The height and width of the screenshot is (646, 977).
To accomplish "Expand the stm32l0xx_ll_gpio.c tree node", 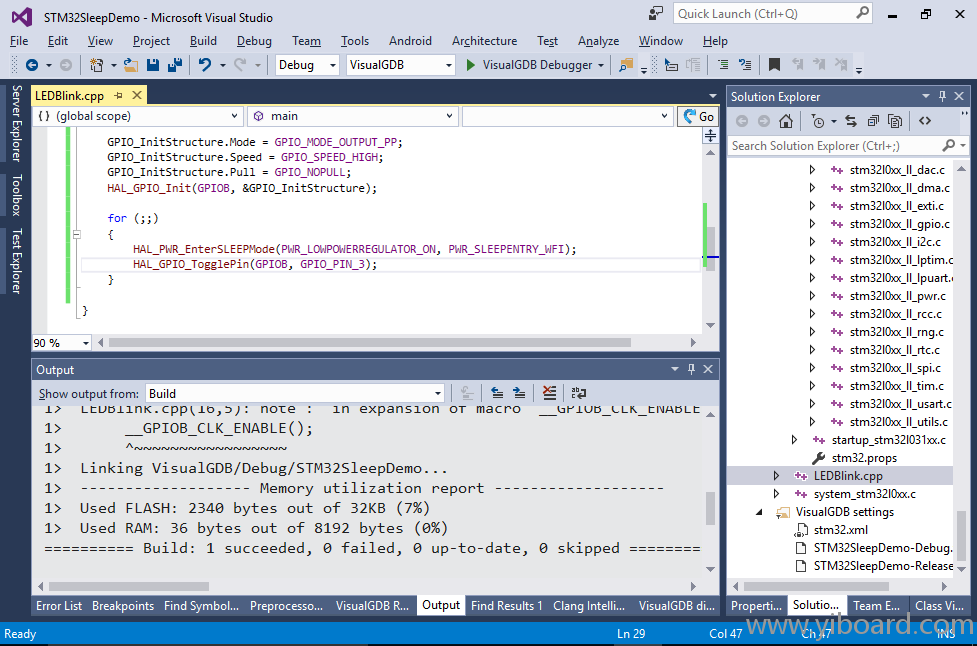I will [812, 224].
